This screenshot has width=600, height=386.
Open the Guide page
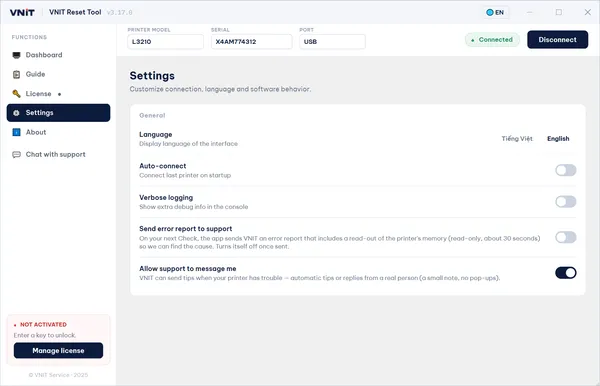click(58, 74)
